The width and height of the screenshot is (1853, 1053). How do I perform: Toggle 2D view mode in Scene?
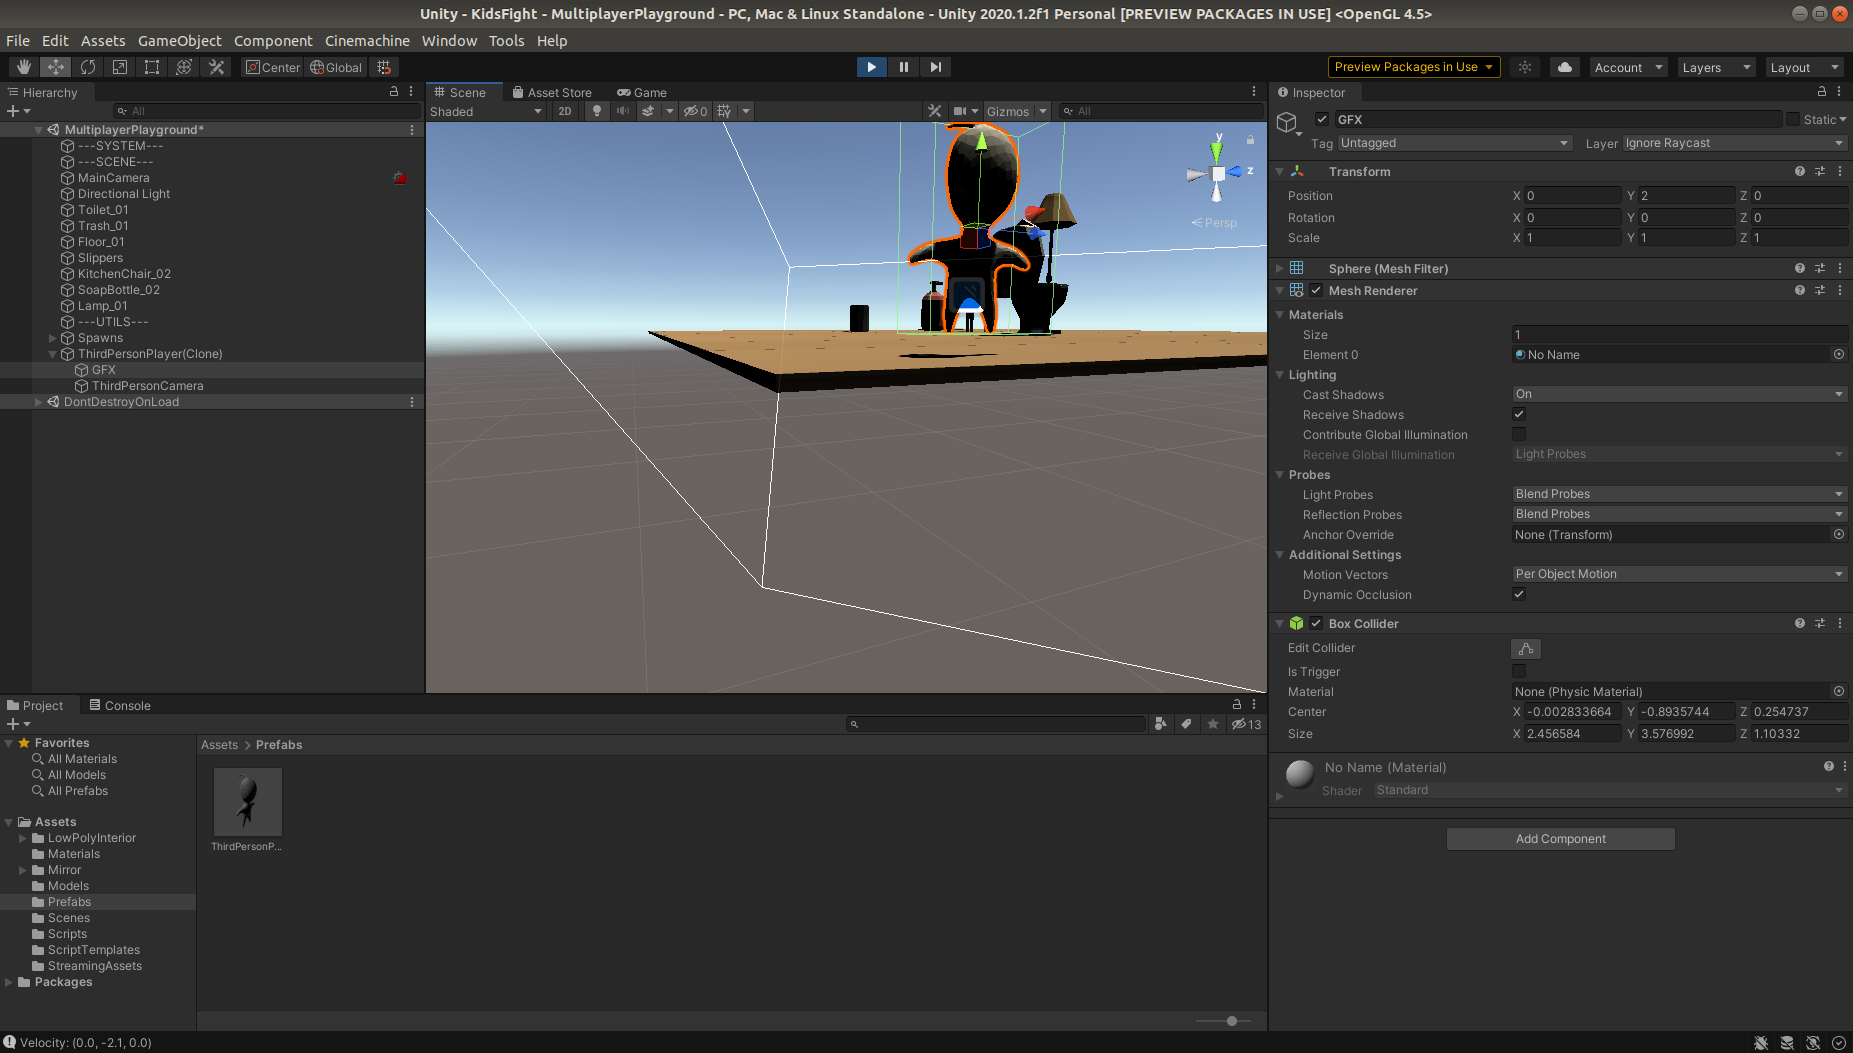(565, 111)
